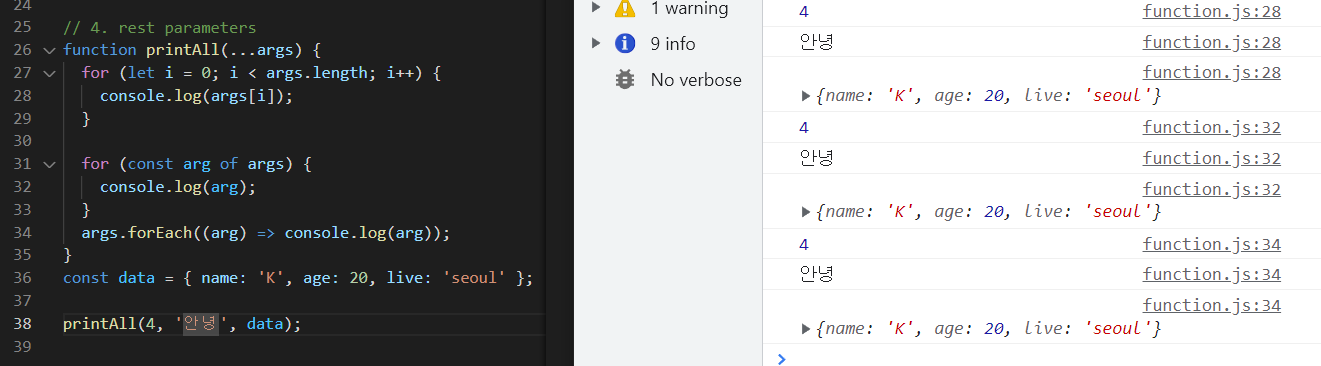This screenshot has height=366, width=1321.
Task: Click line number 37 in the gutter
Action: 23,301
